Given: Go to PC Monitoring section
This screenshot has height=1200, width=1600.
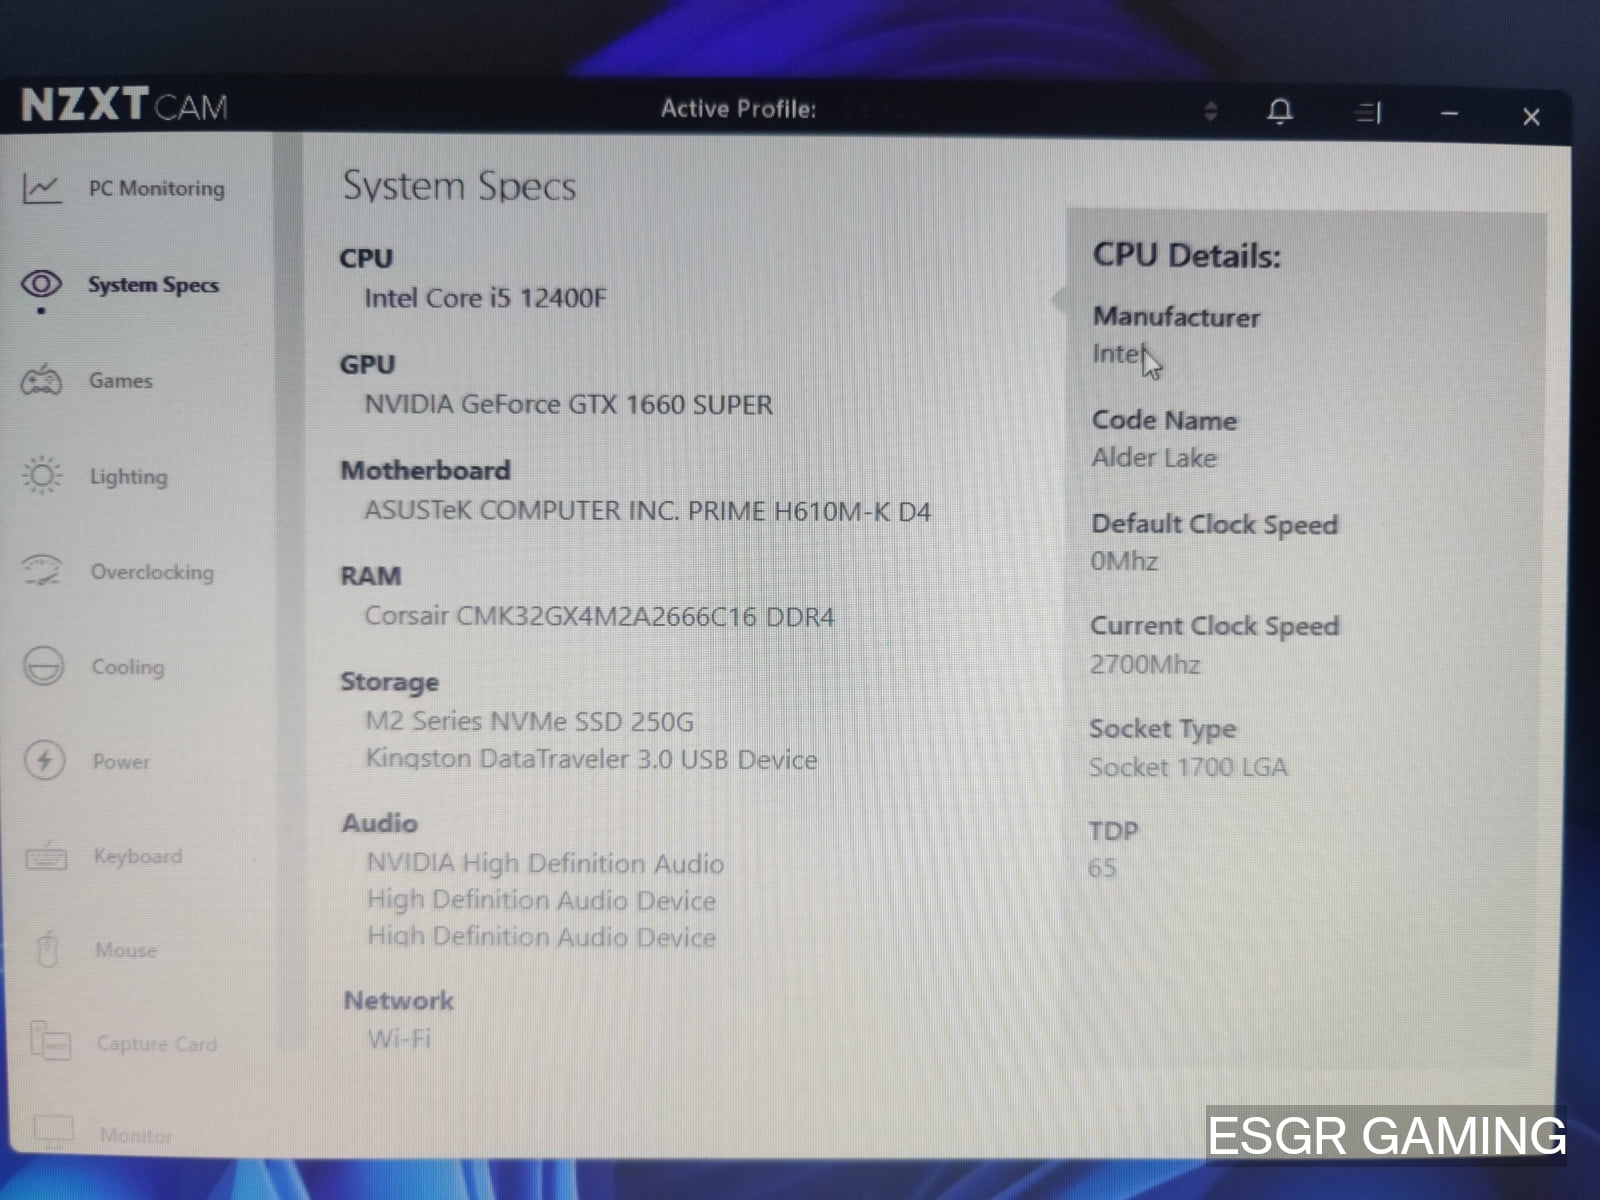Looking at the screenshot, I should [x=157, y=188].
